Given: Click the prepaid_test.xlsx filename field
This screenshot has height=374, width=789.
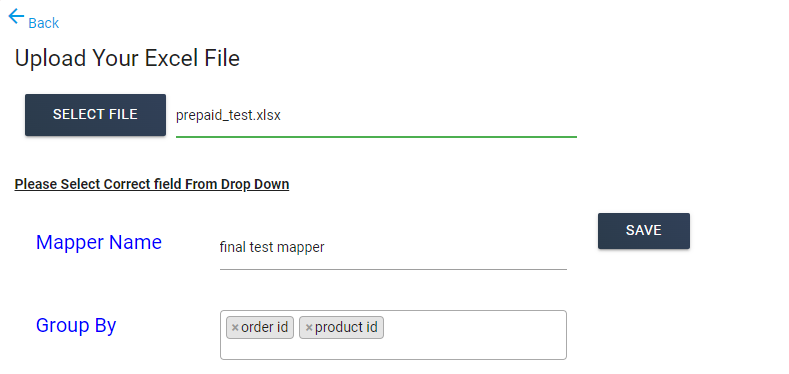Looking at the screenshot, I should click(376, 116).
